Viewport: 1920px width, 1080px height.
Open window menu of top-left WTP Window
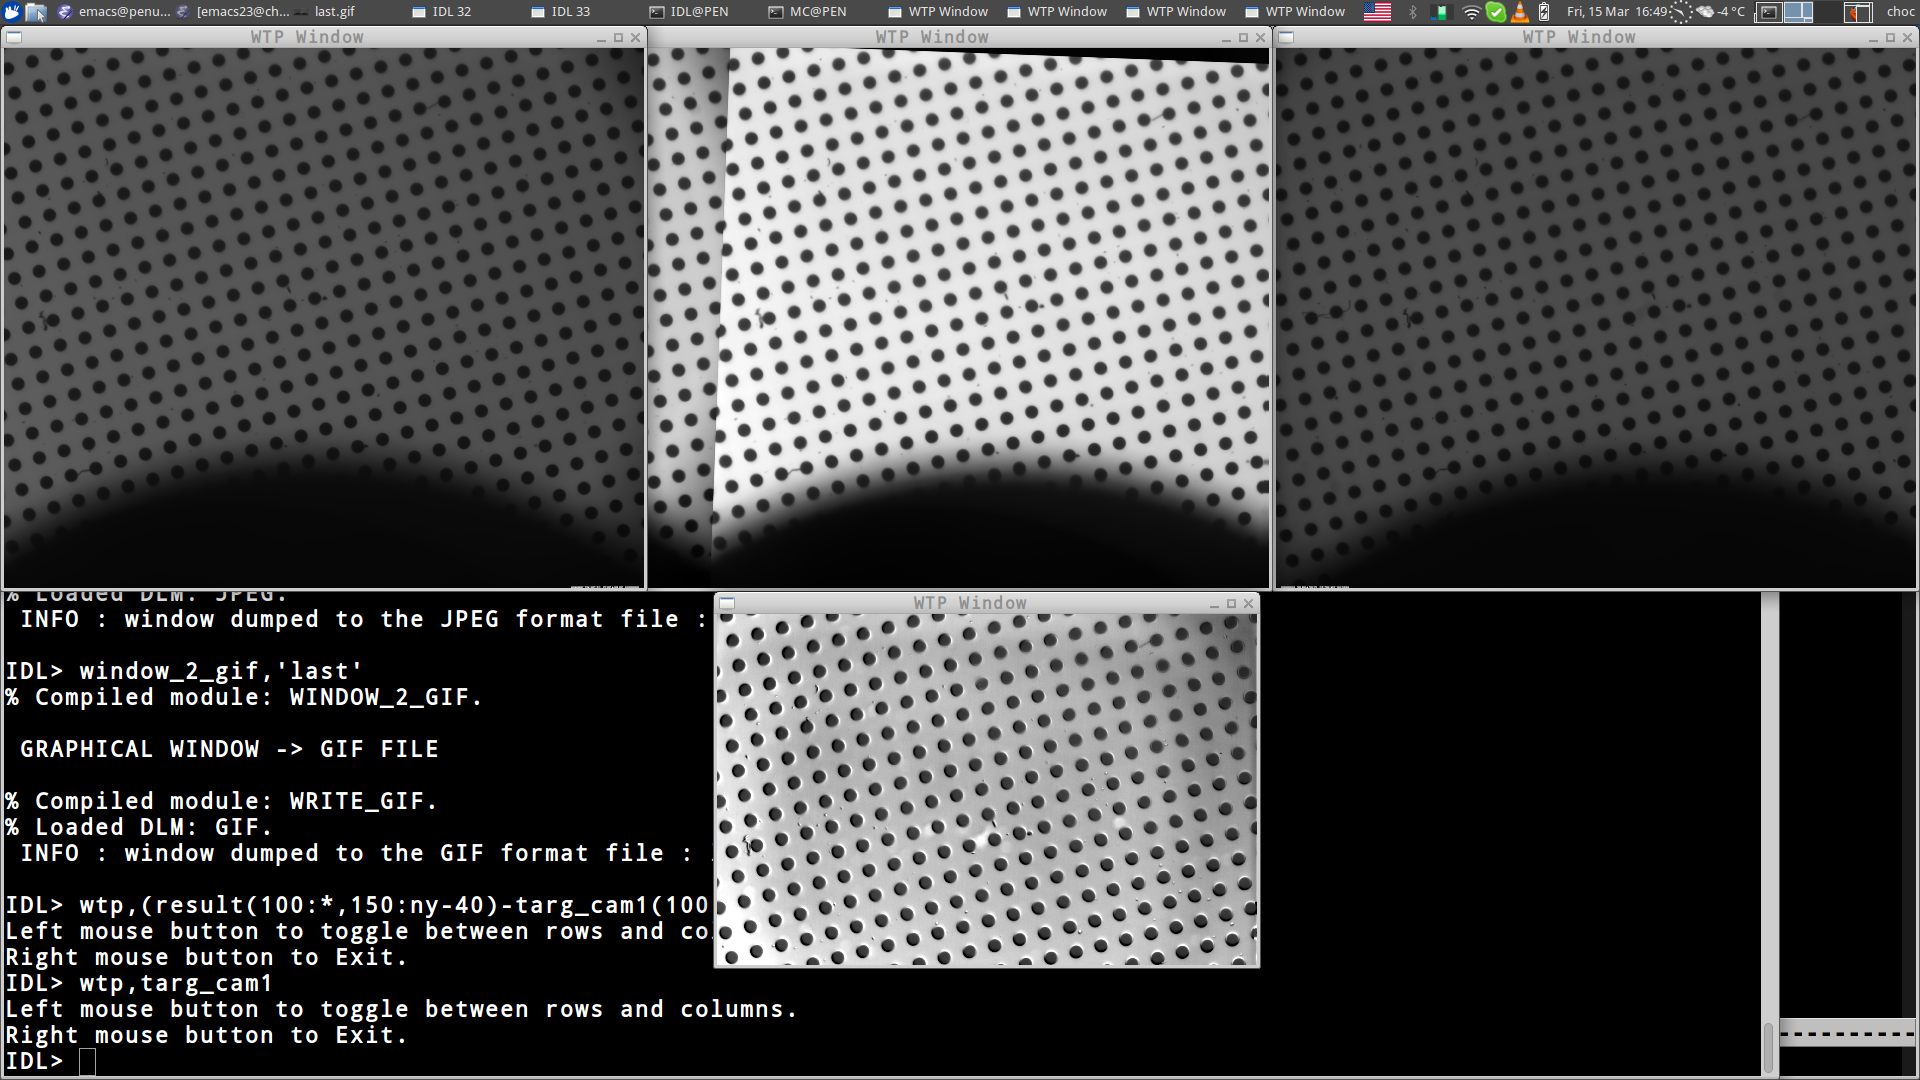[14, 37]
